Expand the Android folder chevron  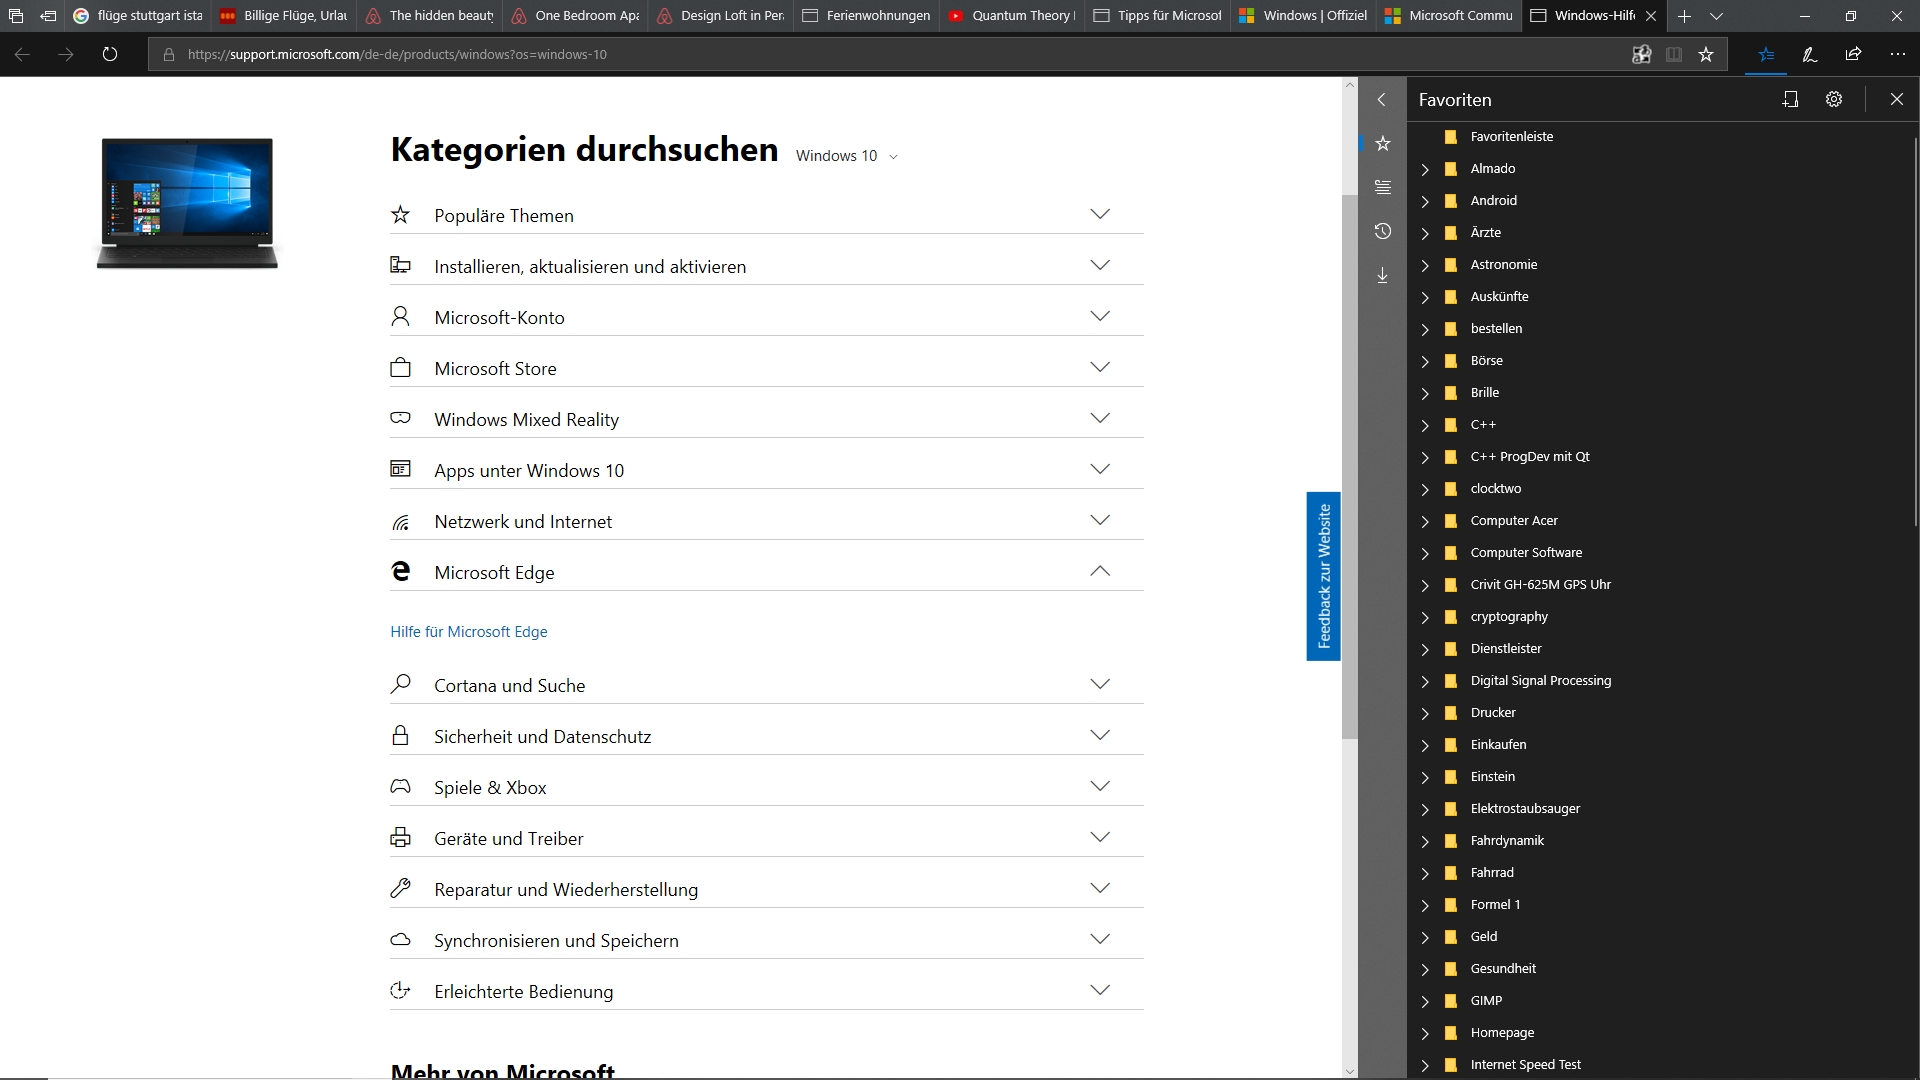point(1425,201)
